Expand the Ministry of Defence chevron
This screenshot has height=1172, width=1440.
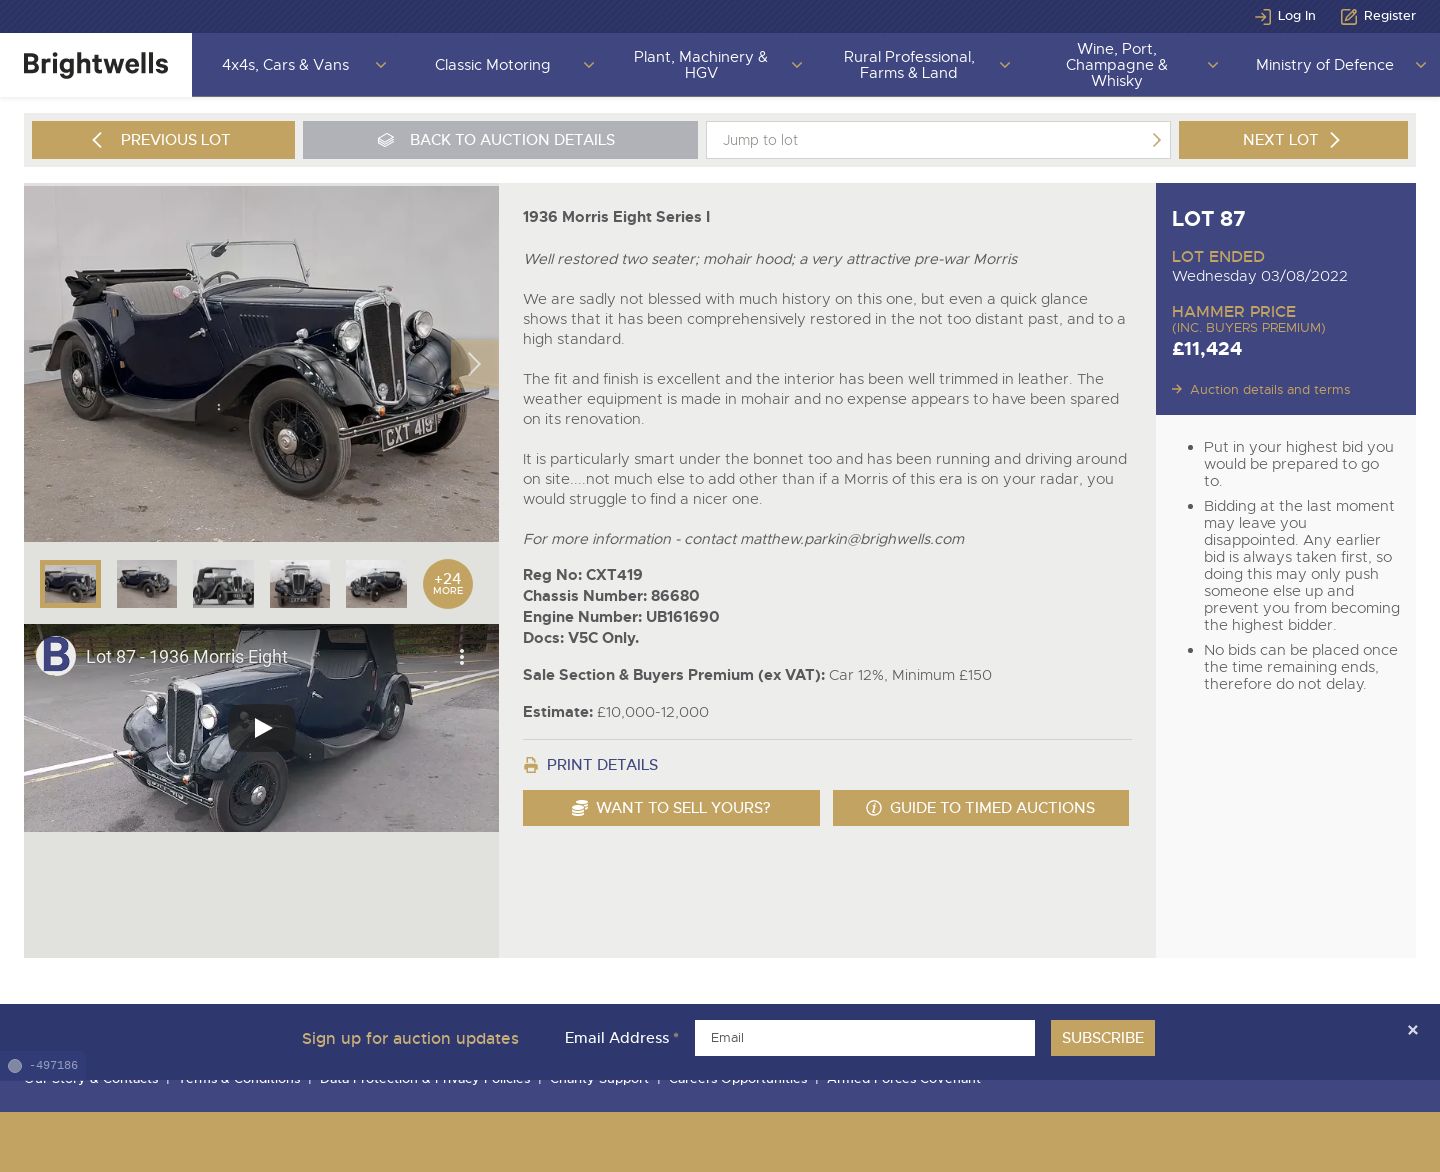tap(1421, 65)
